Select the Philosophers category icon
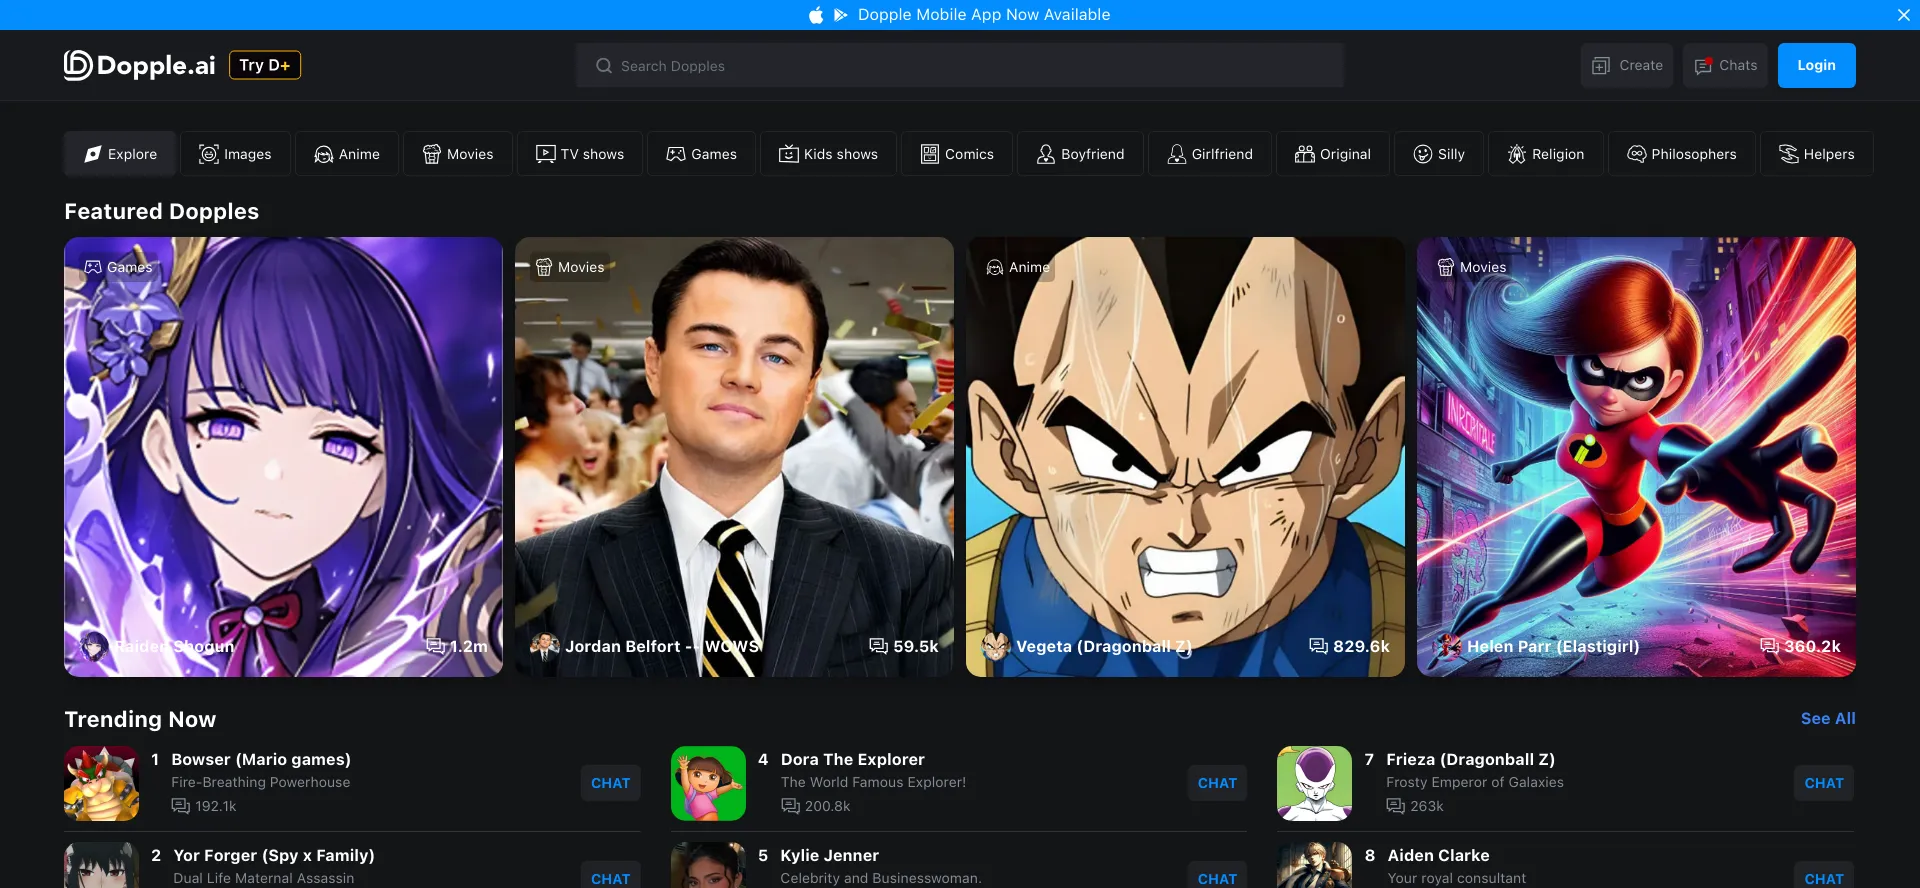 pos(1636,154)
